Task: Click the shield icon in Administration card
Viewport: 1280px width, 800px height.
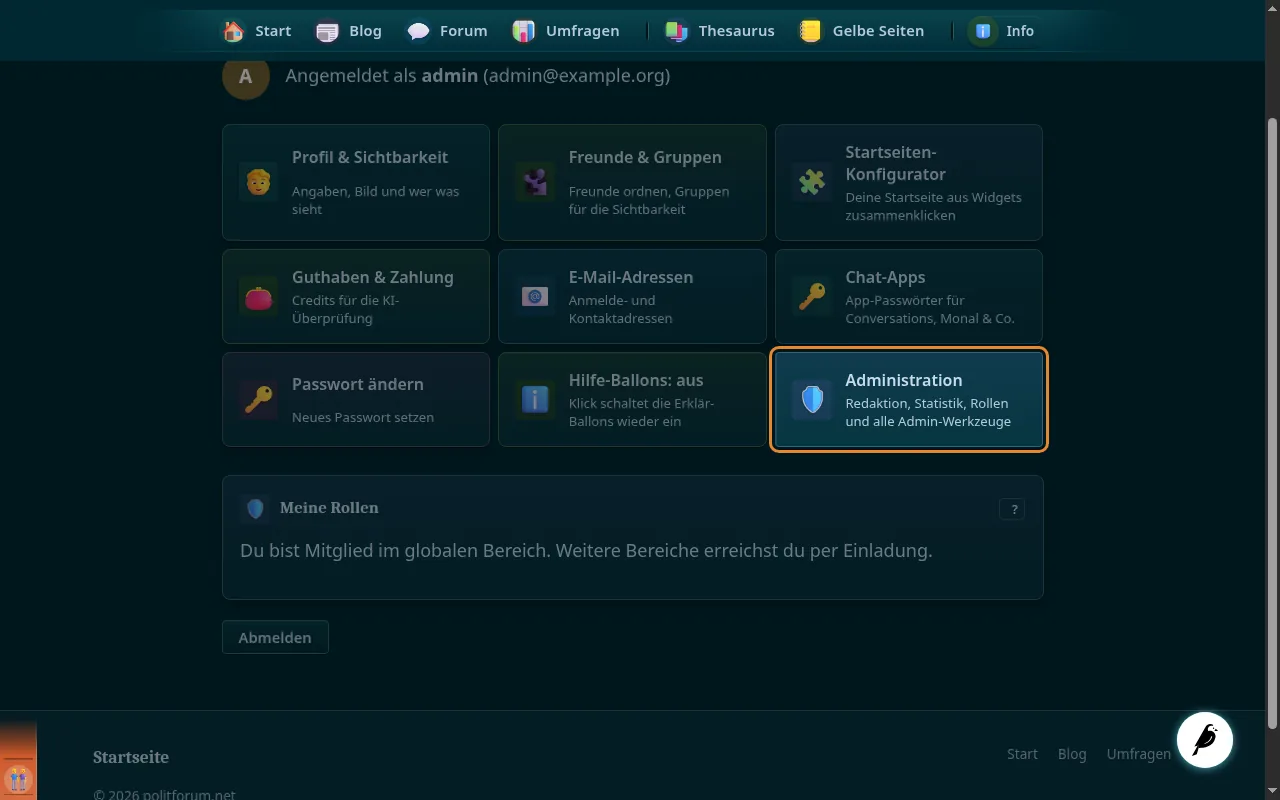Action: [x=811, y=400]
